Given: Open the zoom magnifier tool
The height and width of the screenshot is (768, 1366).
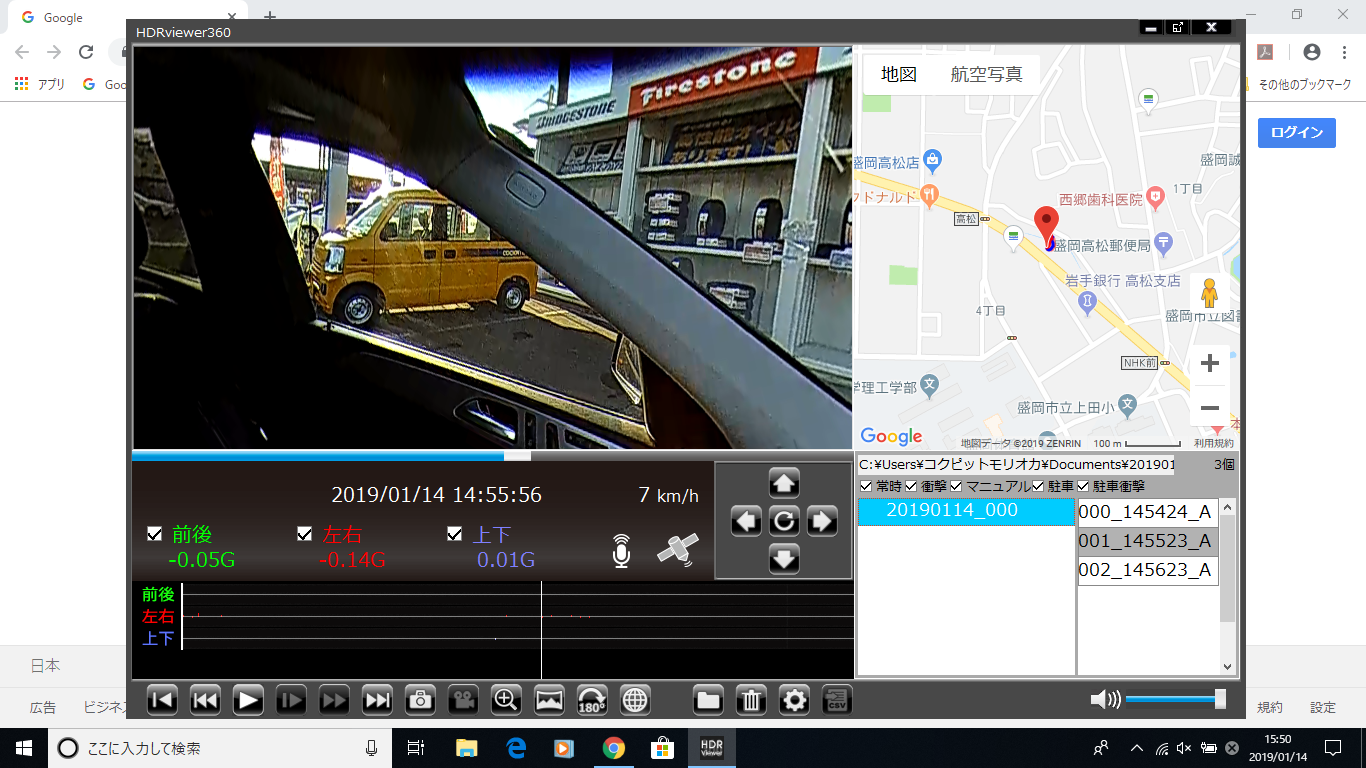Looking at the screenshot, I should (507, 700).
